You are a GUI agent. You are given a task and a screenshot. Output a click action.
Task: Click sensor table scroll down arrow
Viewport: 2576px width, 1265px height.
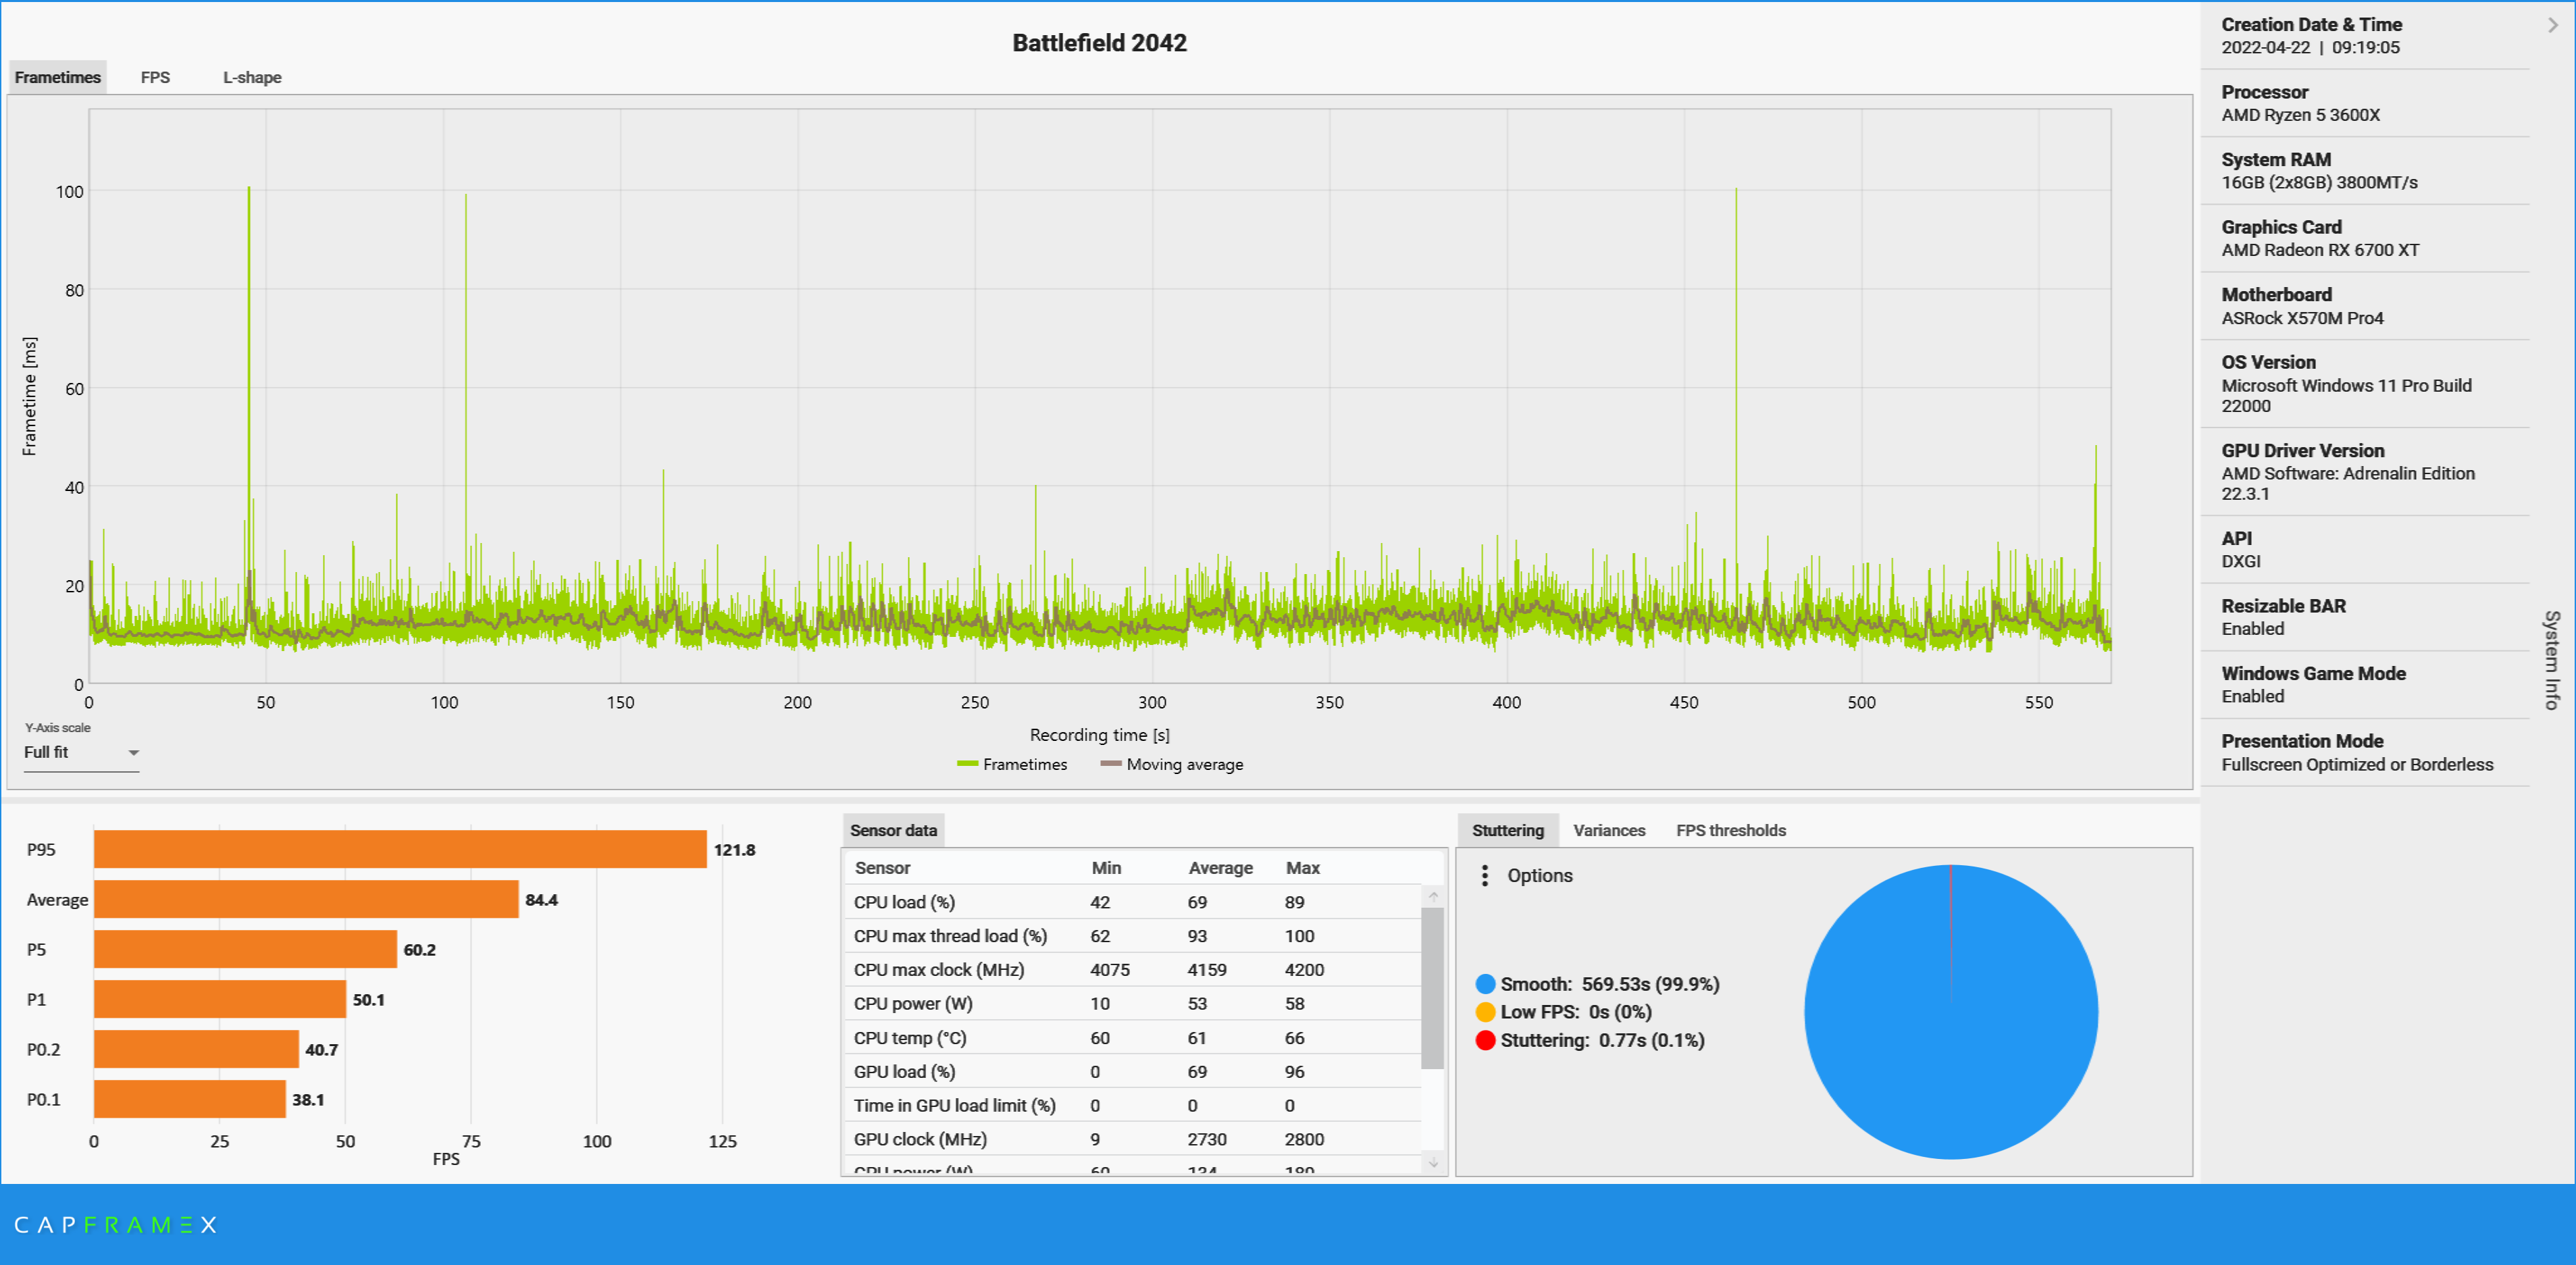pos(1433,1162)
